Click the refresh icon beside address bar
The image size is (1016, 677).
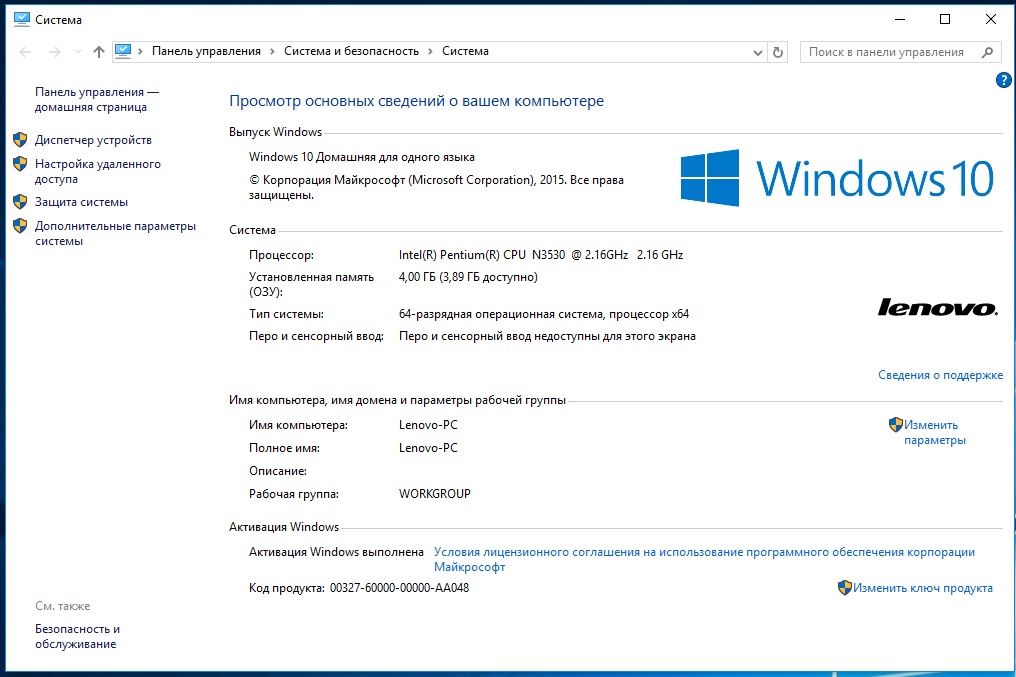(x=780, y=52)
